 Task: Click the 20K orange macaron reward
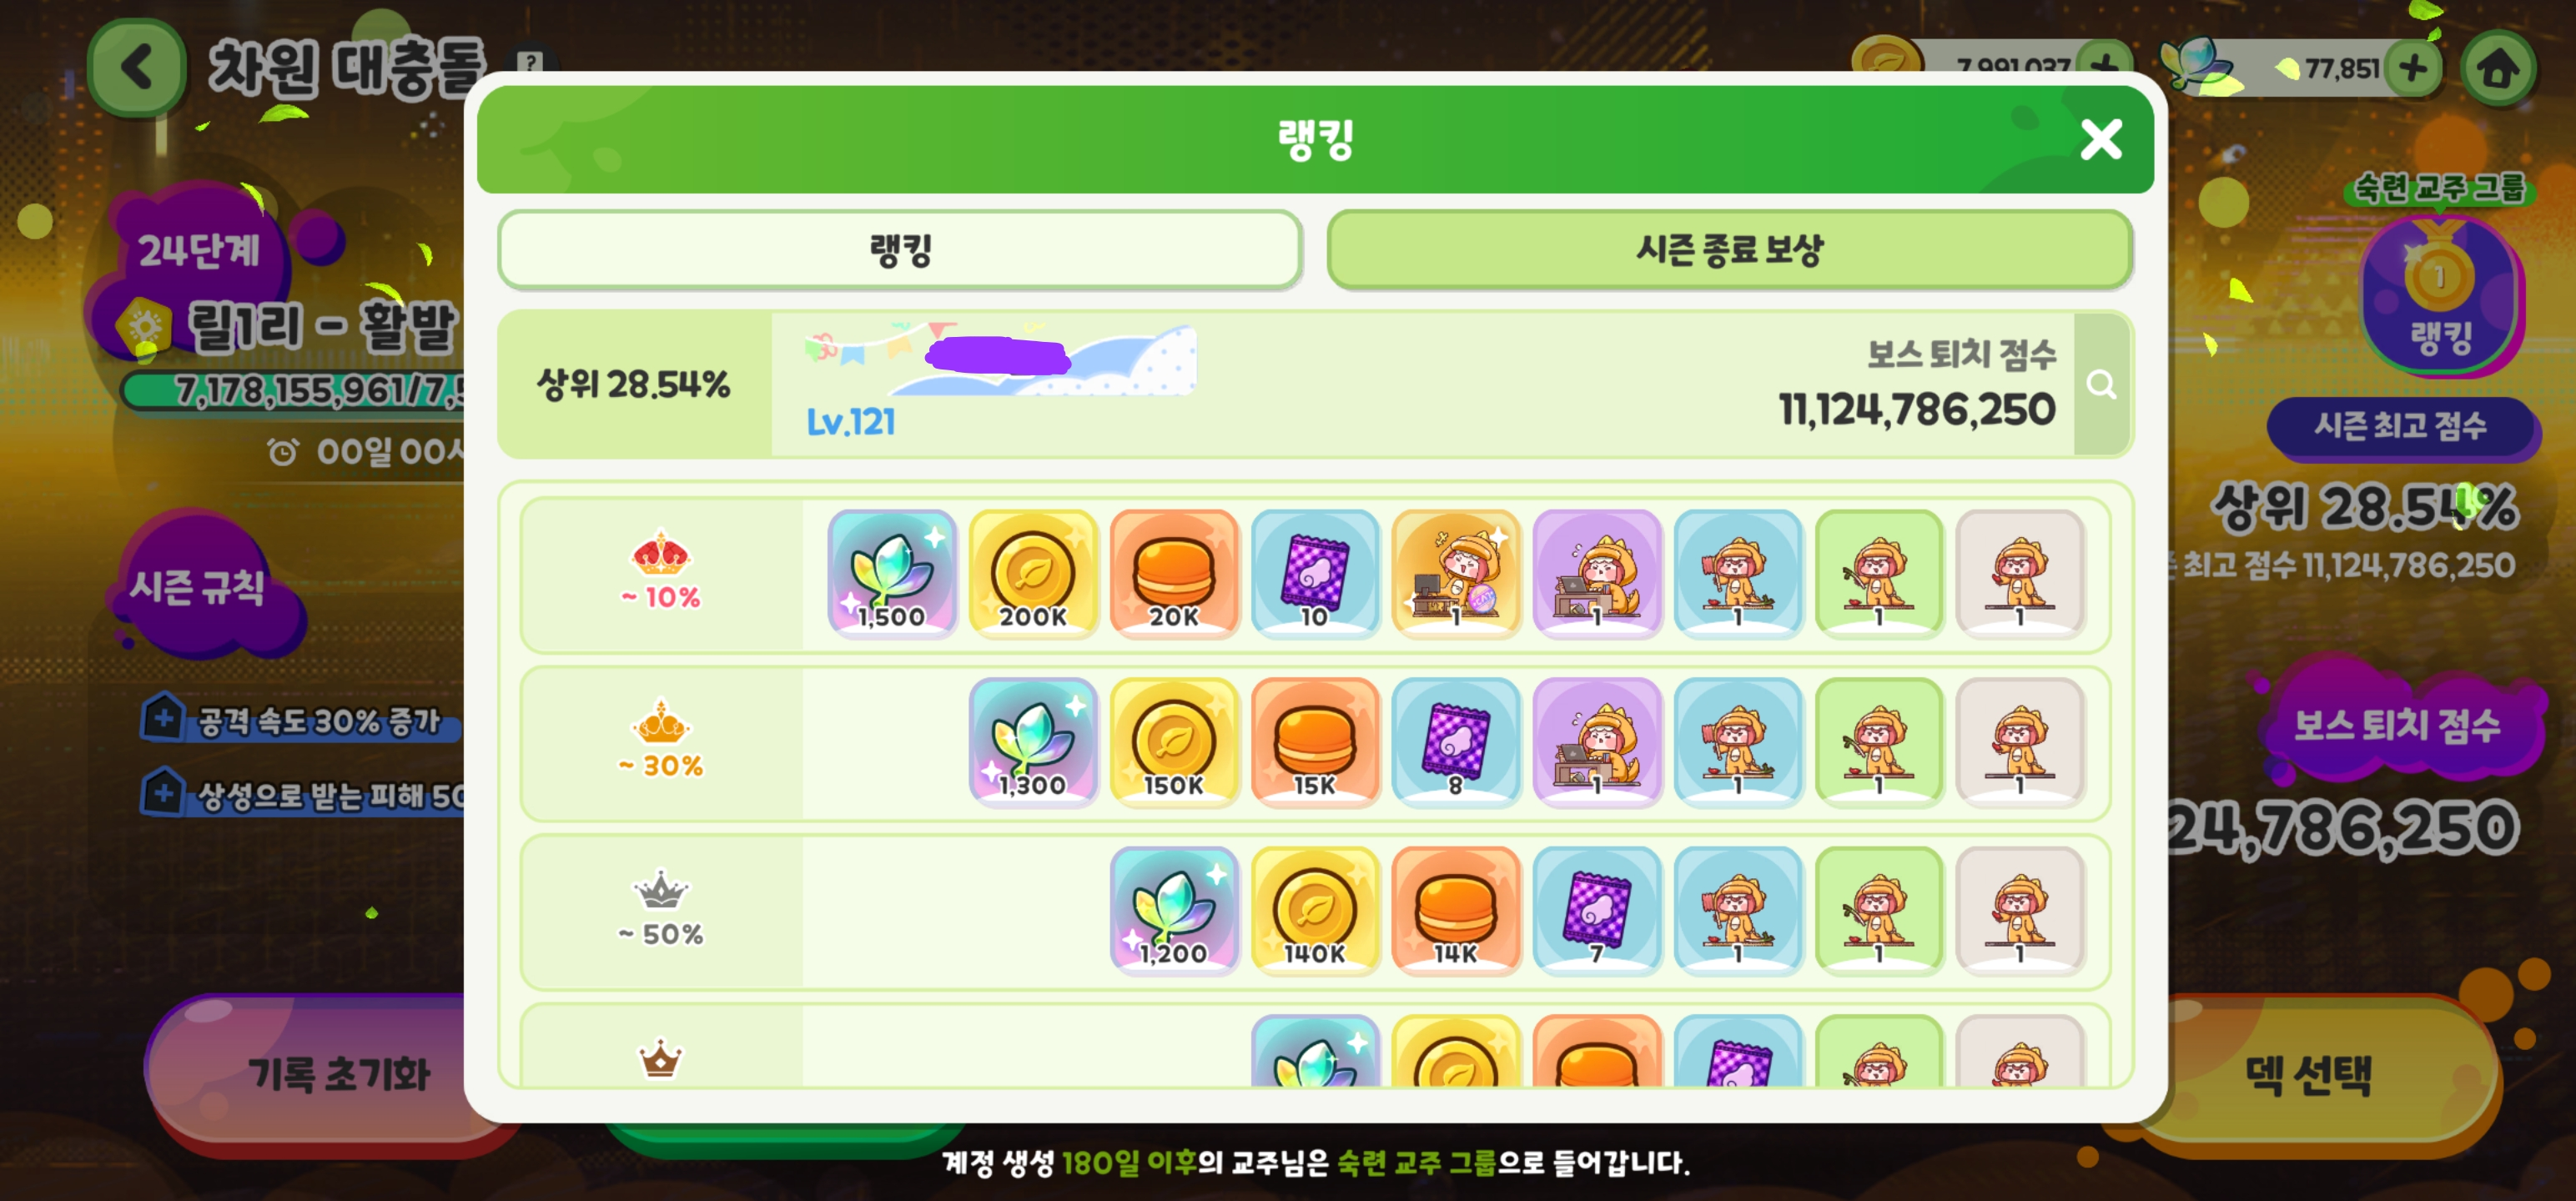[x=1174, y=573]
